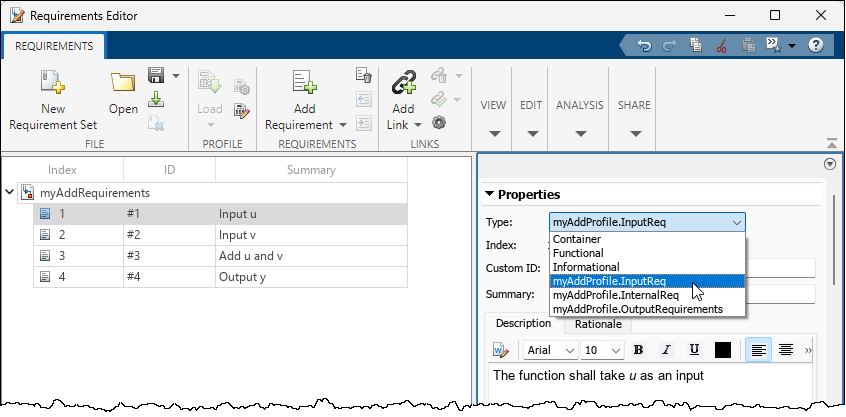Open the Arial font dropdown
Image resolution: width=846 pixels, height=417 pixels.
(x=551, y=350)
